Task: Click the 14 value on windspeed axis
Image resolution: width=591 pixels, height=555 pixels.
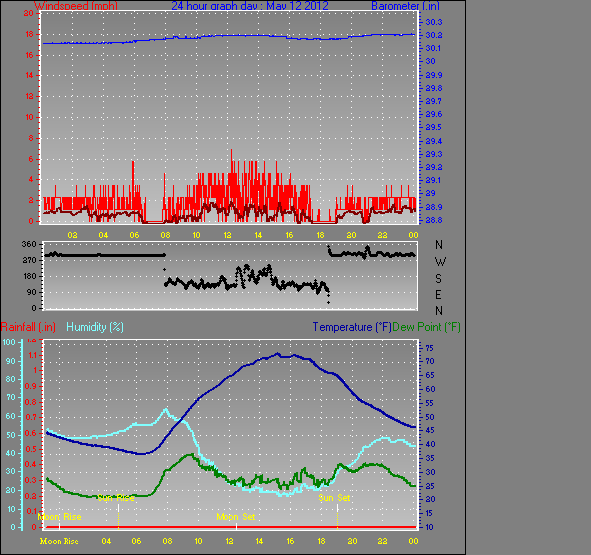Action: point(29,75)
